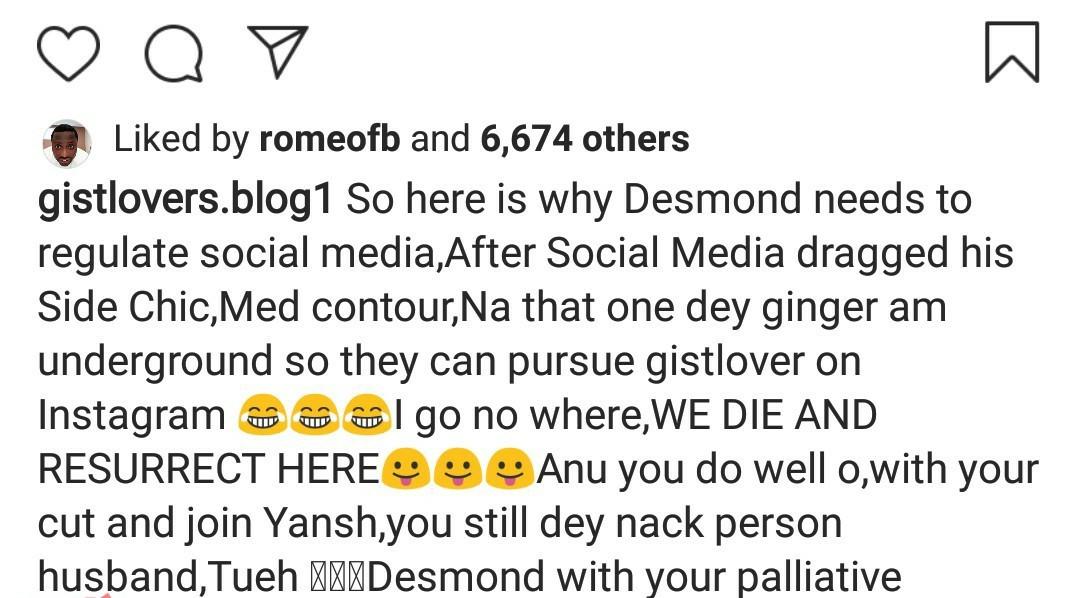The image size is (1080, 598).
Task: Open the romeofb username link
Action: coord(330,138)
